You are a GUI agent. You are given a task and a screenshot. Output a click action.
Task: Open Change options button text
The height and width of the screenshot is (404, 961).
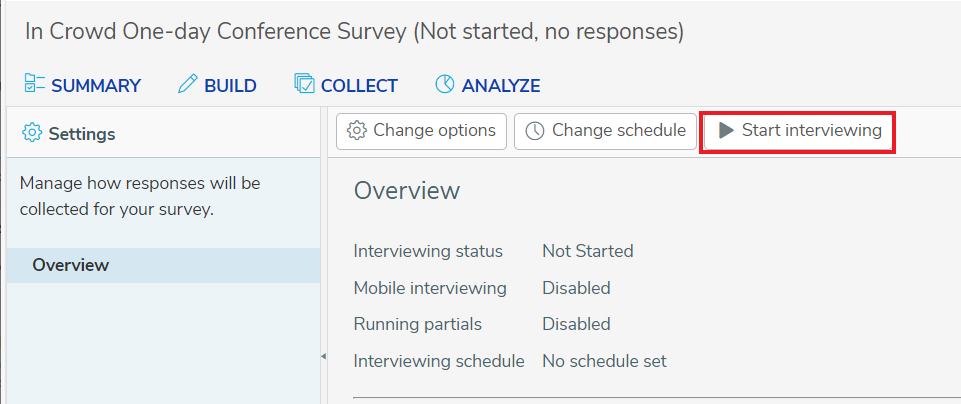pyautogui.click(x=435, y=131)
